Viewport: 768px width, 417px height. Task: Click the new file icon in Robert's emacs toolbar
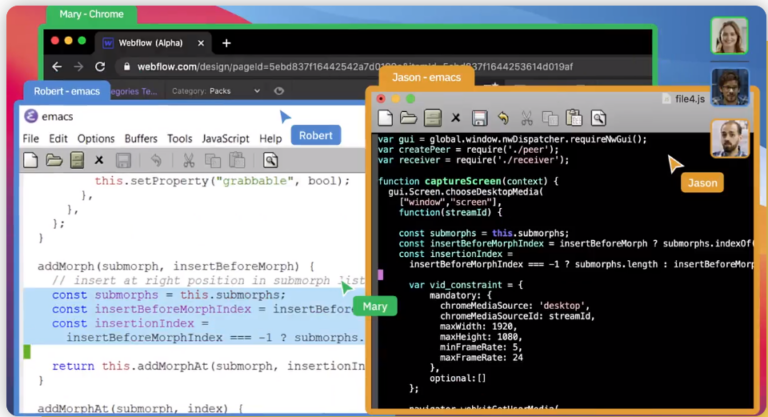[31, 160]
